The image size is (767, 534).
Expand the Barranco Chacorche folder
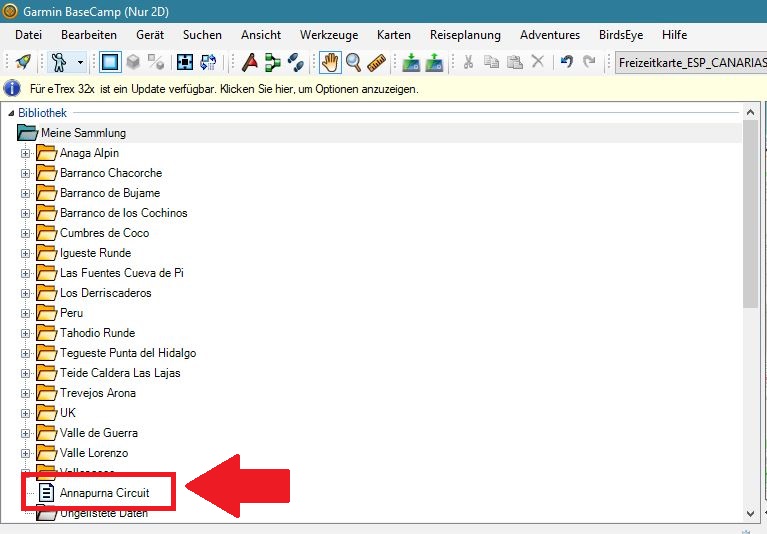[x=25, y=174]
